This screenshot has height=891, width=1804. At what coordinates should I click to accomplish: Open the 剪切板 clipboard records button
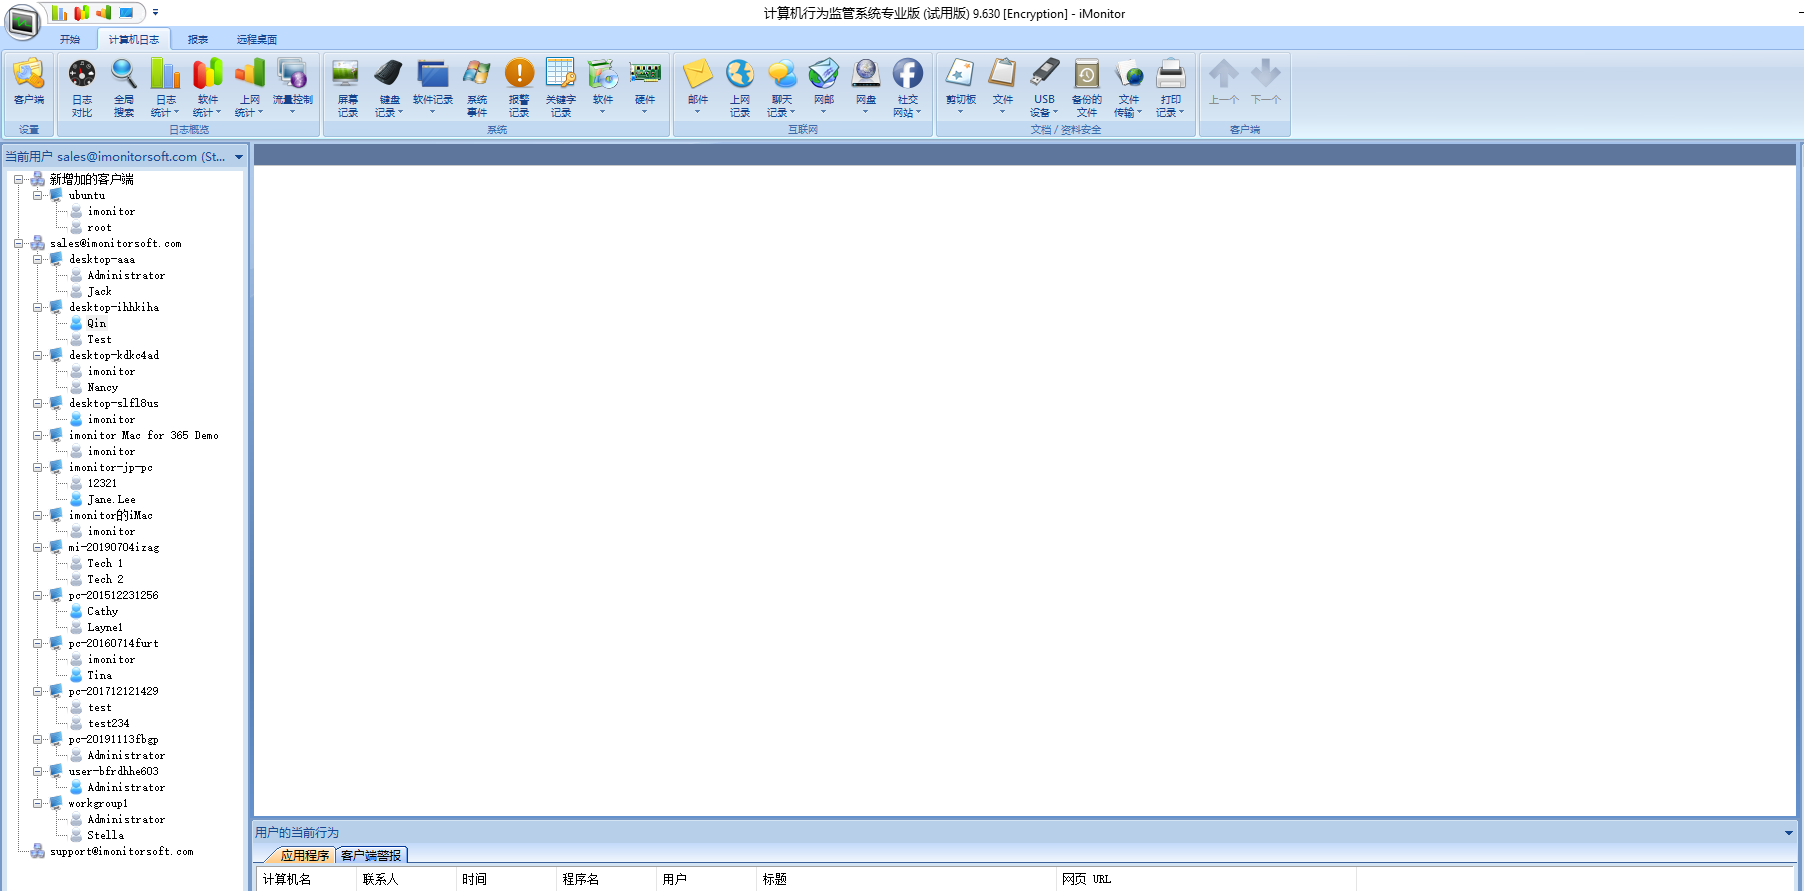pyautogui.click(x=961, y=87)
